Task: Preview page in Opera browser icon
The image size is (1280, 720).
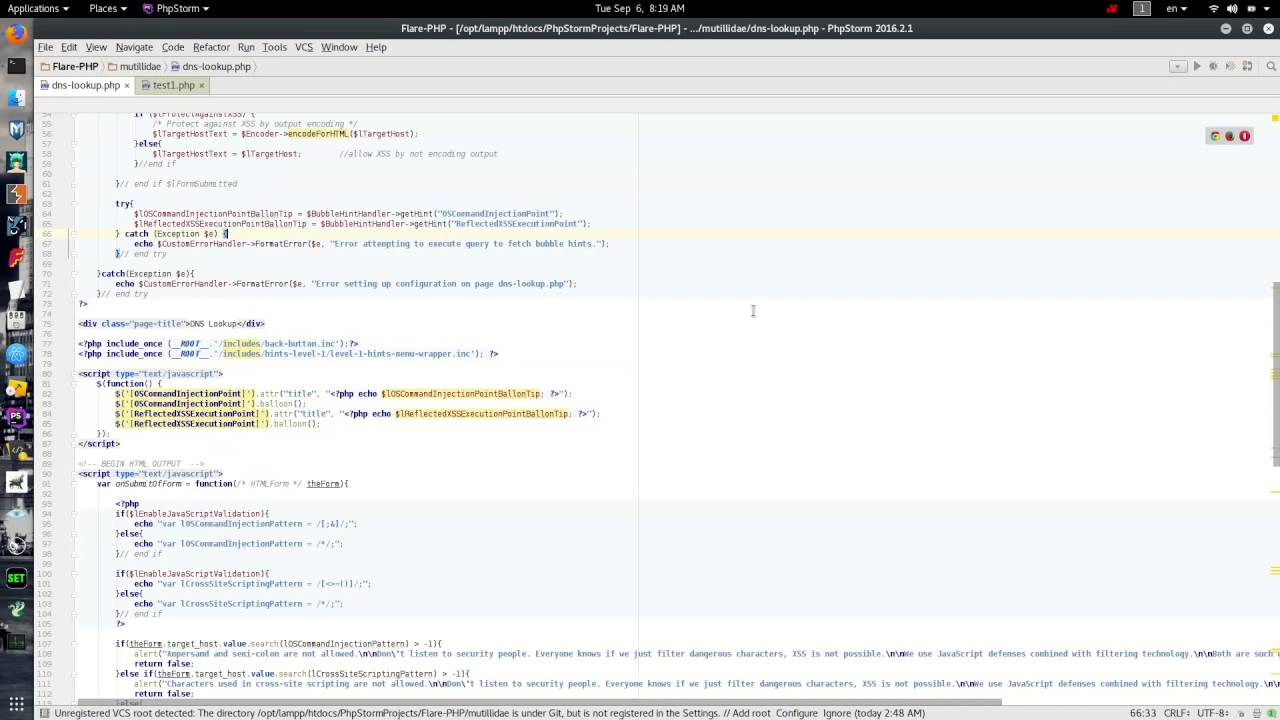Action: pos(1245,136)
